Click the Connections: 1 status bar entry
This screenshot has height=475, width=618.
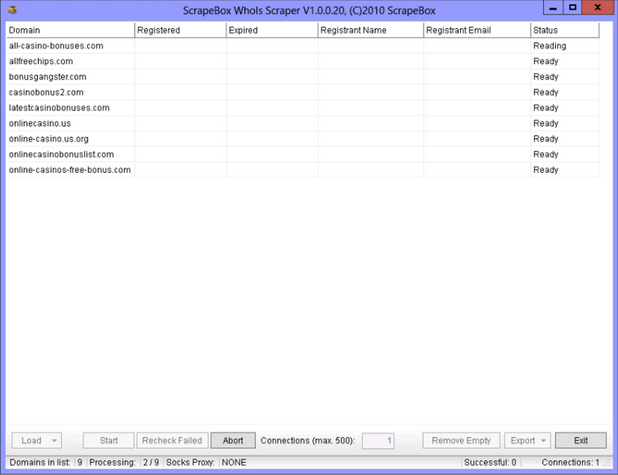(570, 462)
